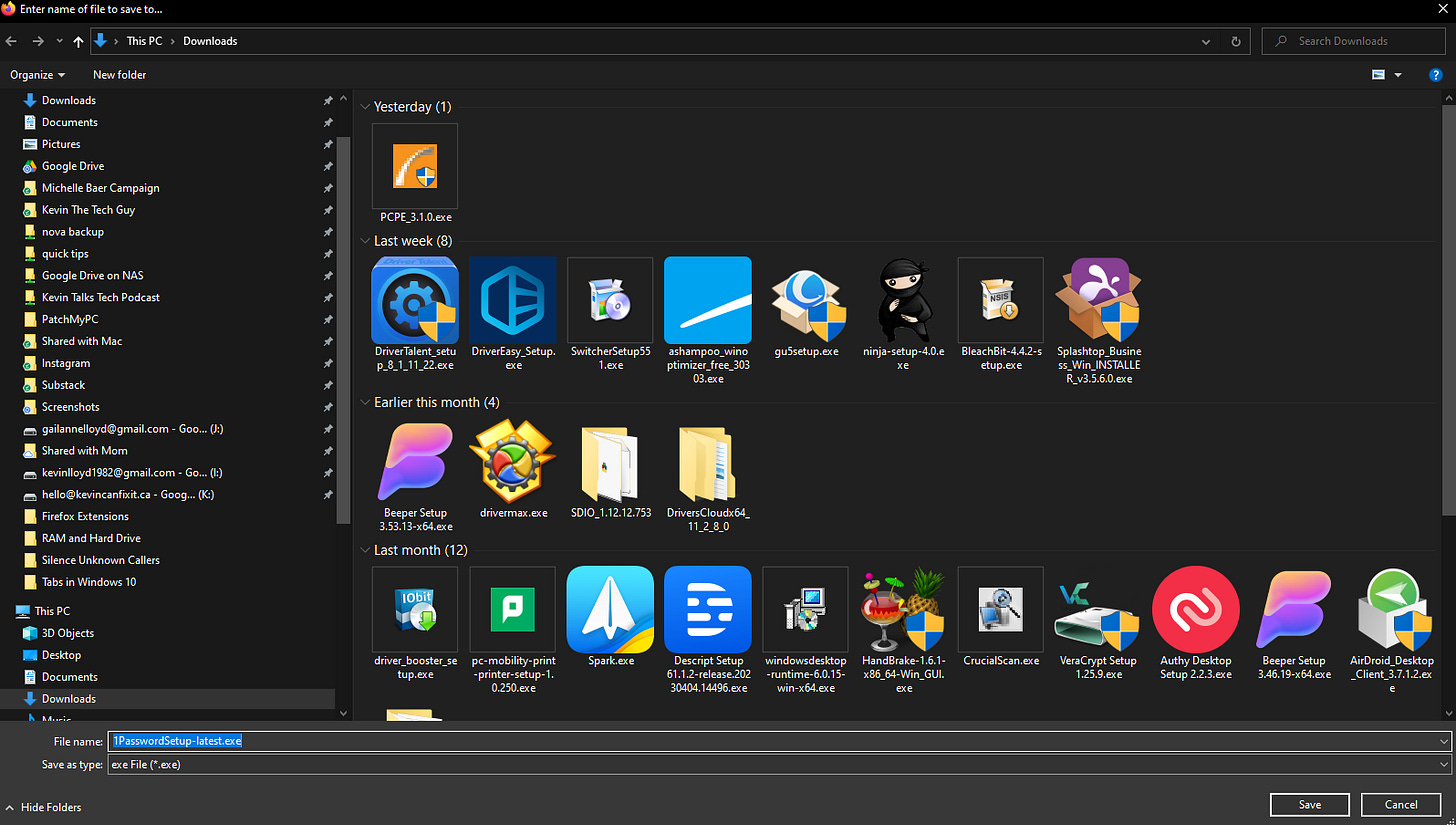1456x825 pixels.
Task: Select the BleachBit-4.4.2-setup.exe icon
Action: (1000, 300)
